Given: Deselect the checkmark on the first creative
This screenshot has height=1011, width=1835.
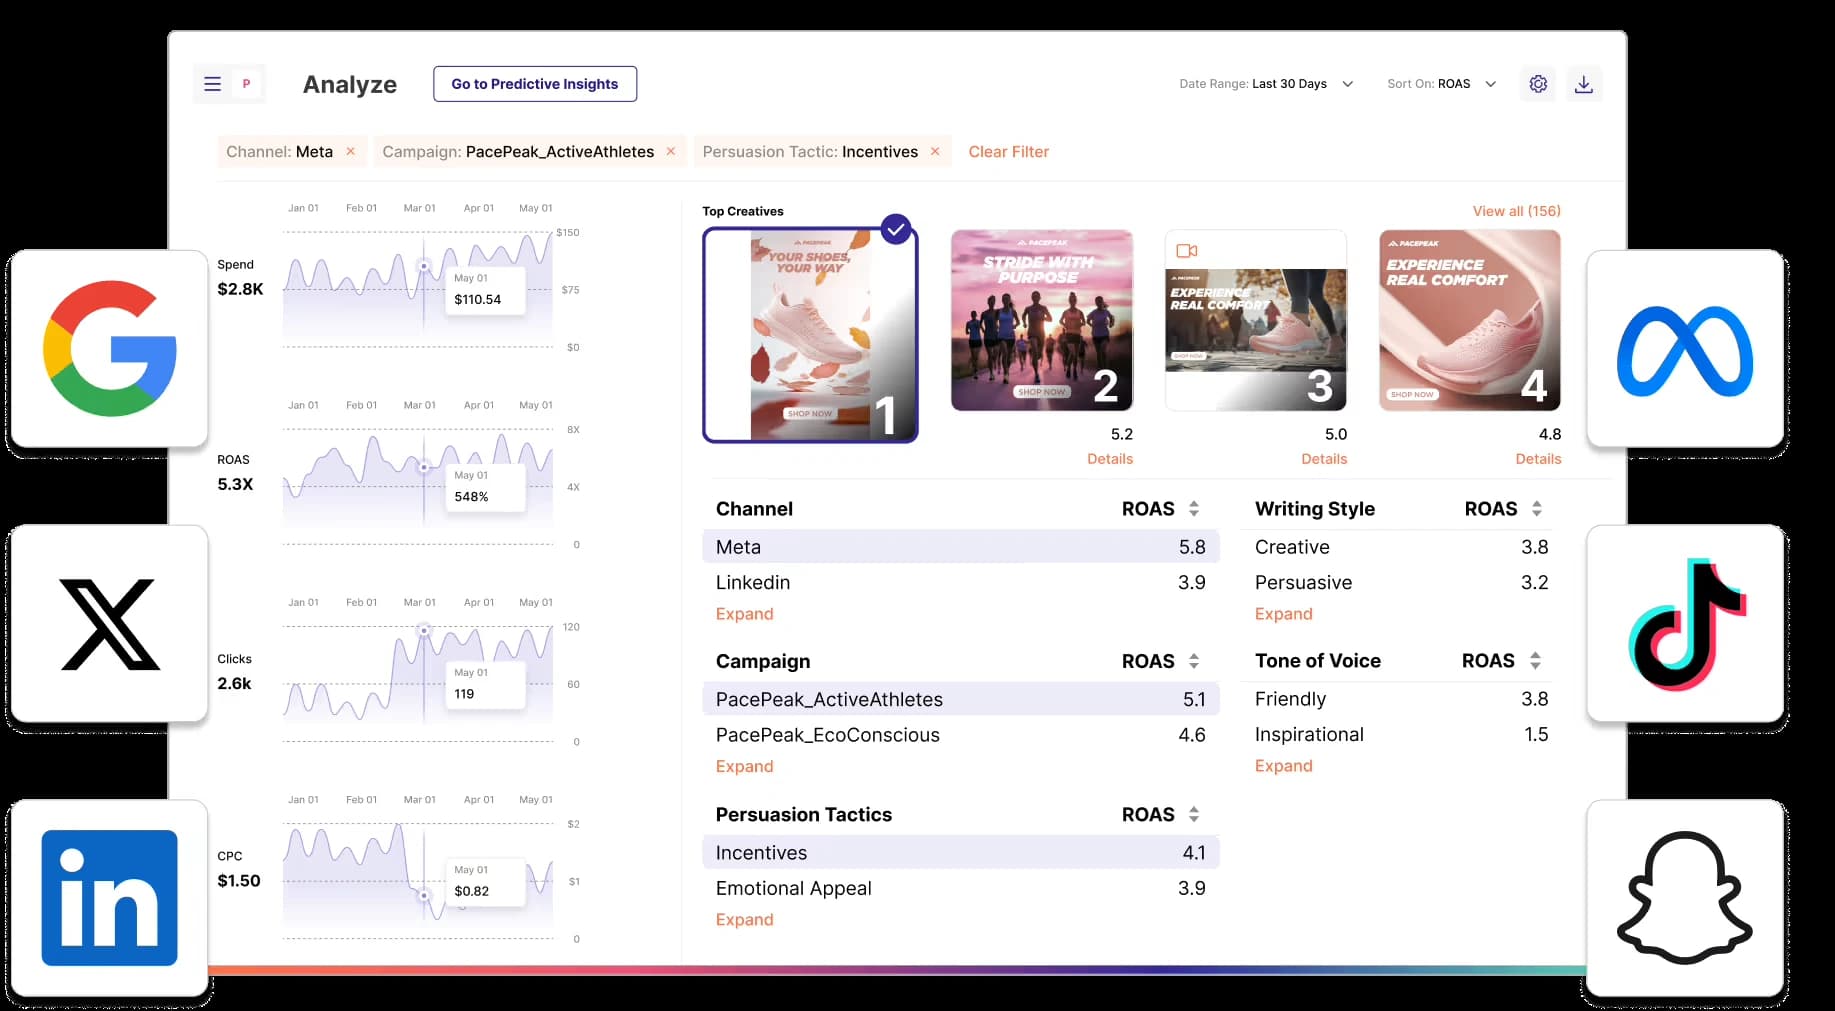Looking at the screenshot, I should 895,228.
